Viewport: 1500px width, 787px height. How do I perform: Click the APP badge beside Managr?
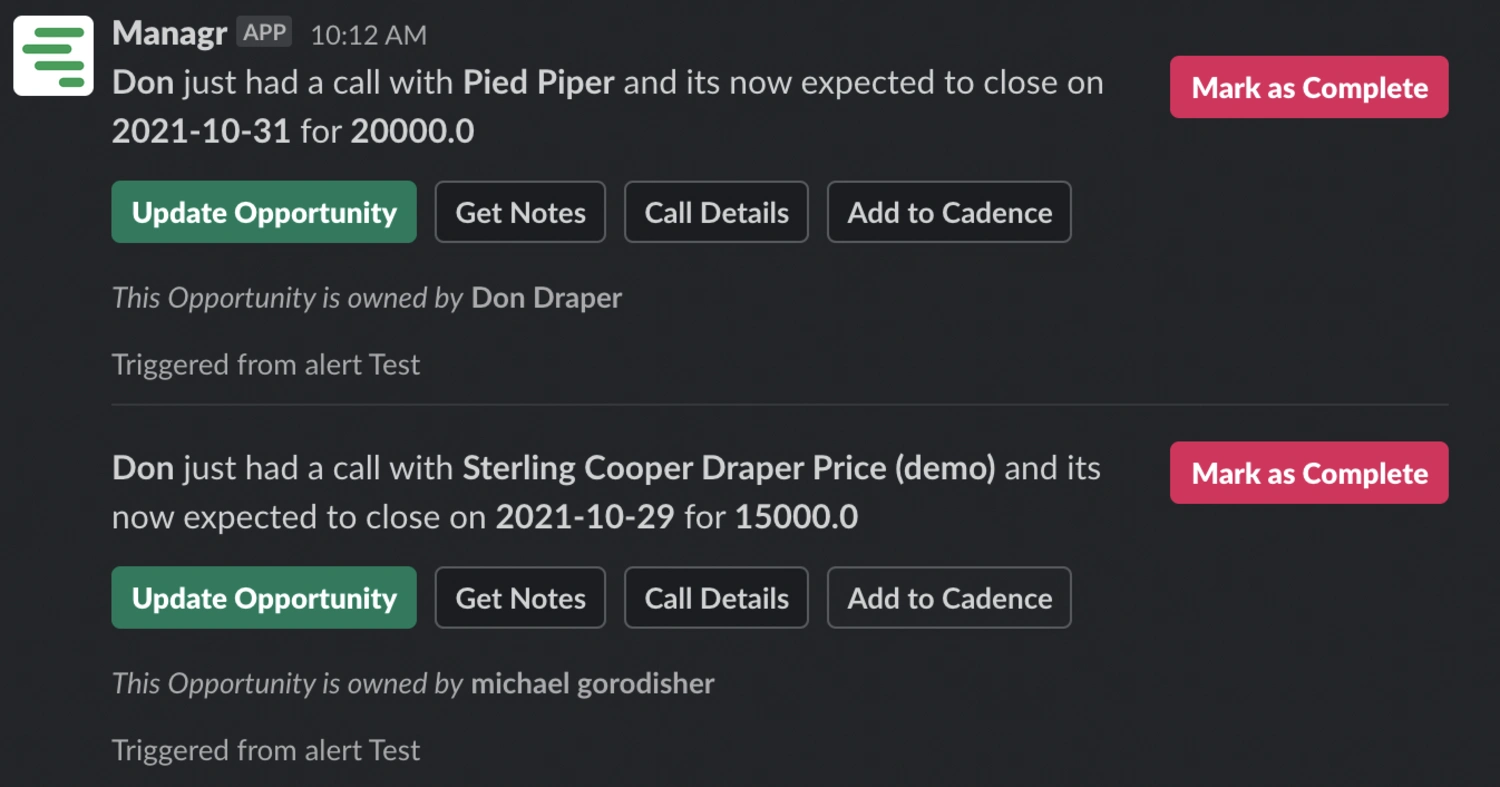coord(265,33)
